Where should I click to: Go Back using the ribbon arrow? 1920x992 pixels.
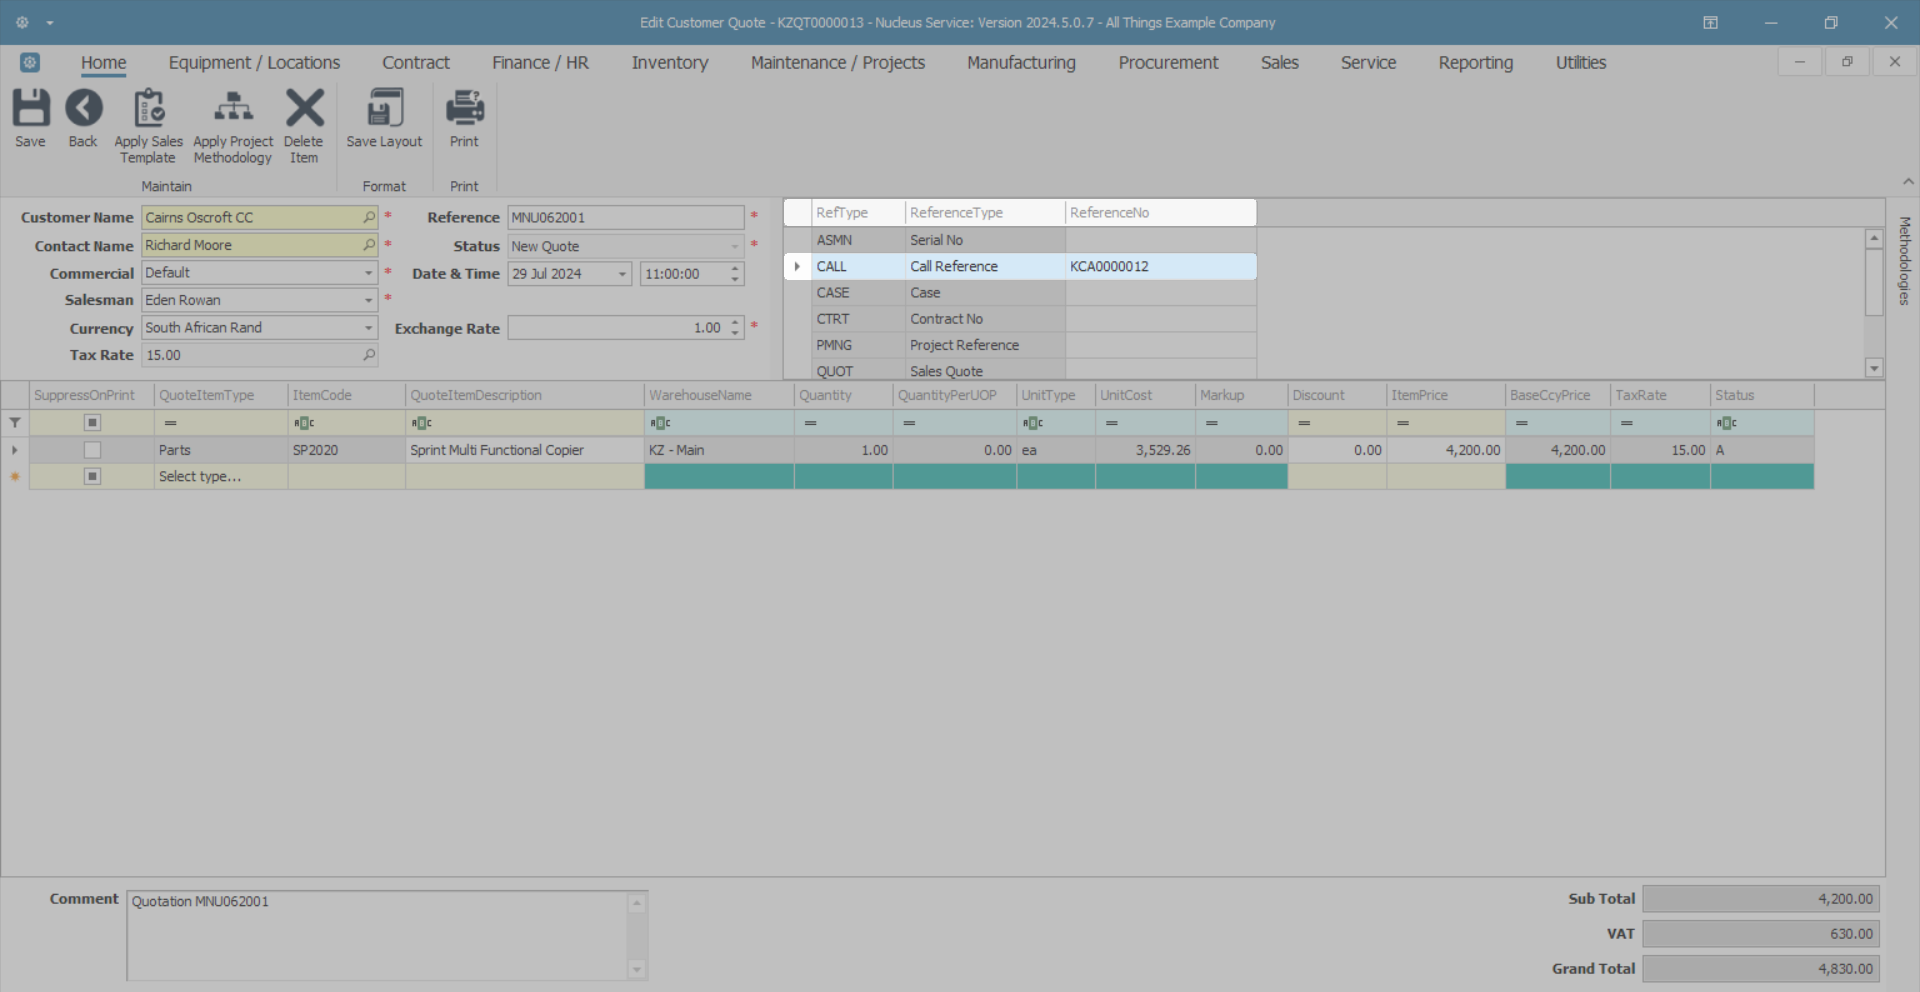[84, 108]
